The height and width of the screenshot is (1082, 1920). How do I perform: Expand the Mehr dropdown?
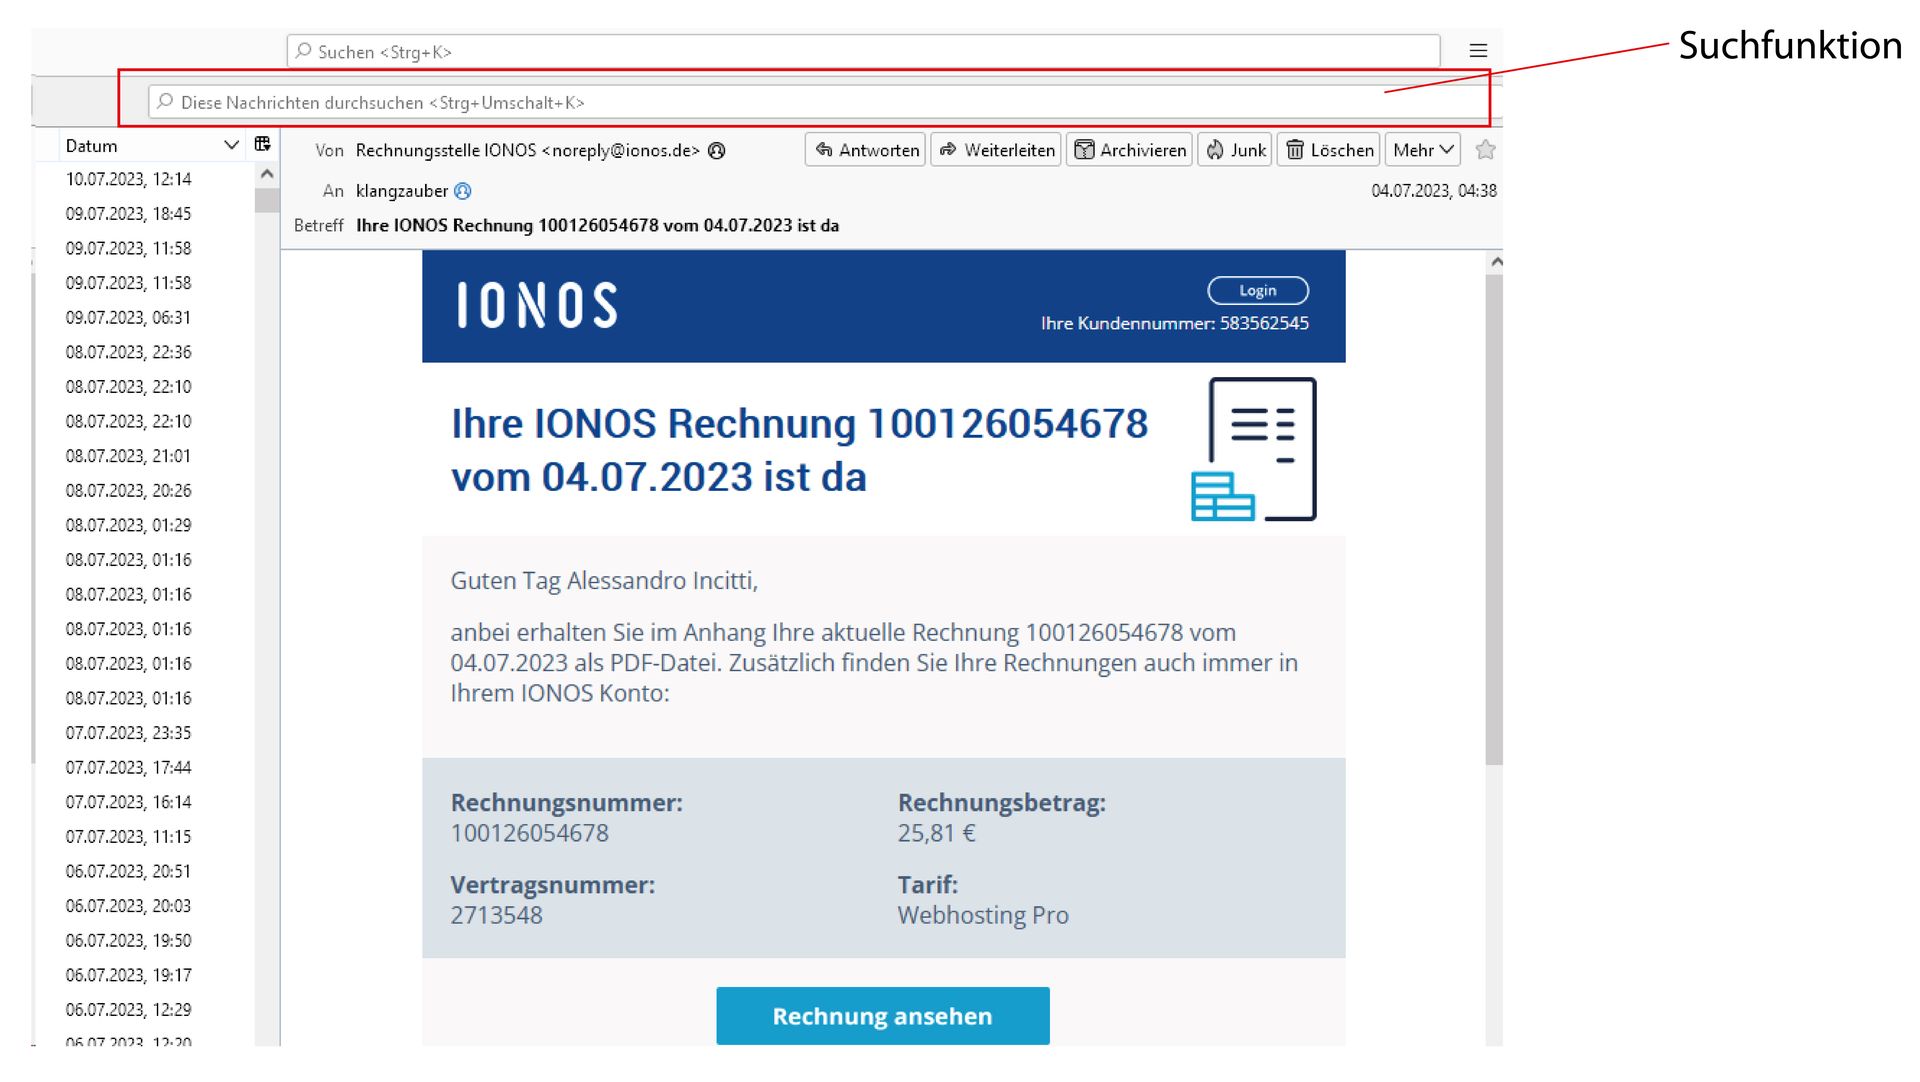1423,150
